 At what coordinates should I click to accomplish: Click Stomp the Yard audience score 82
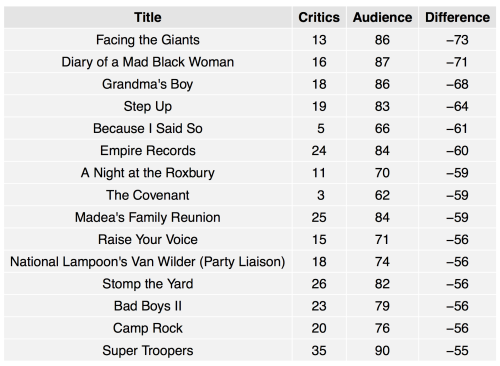382,284
